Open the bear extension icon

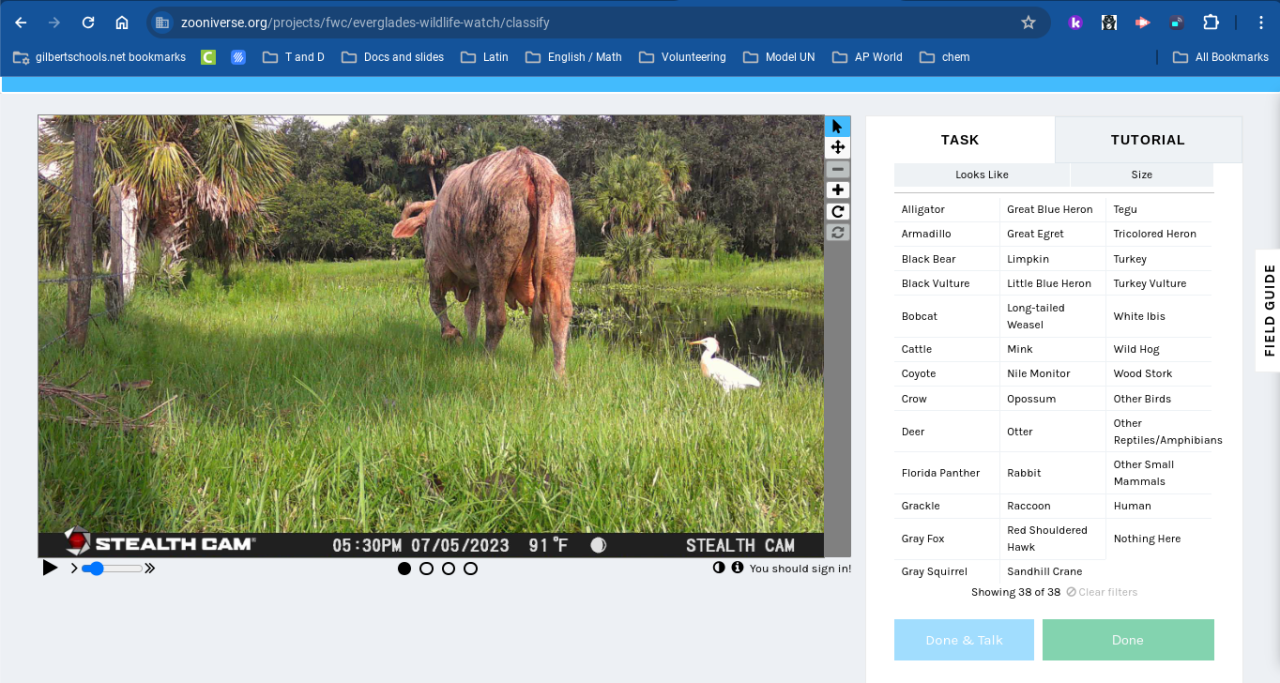pos(1109,22)
